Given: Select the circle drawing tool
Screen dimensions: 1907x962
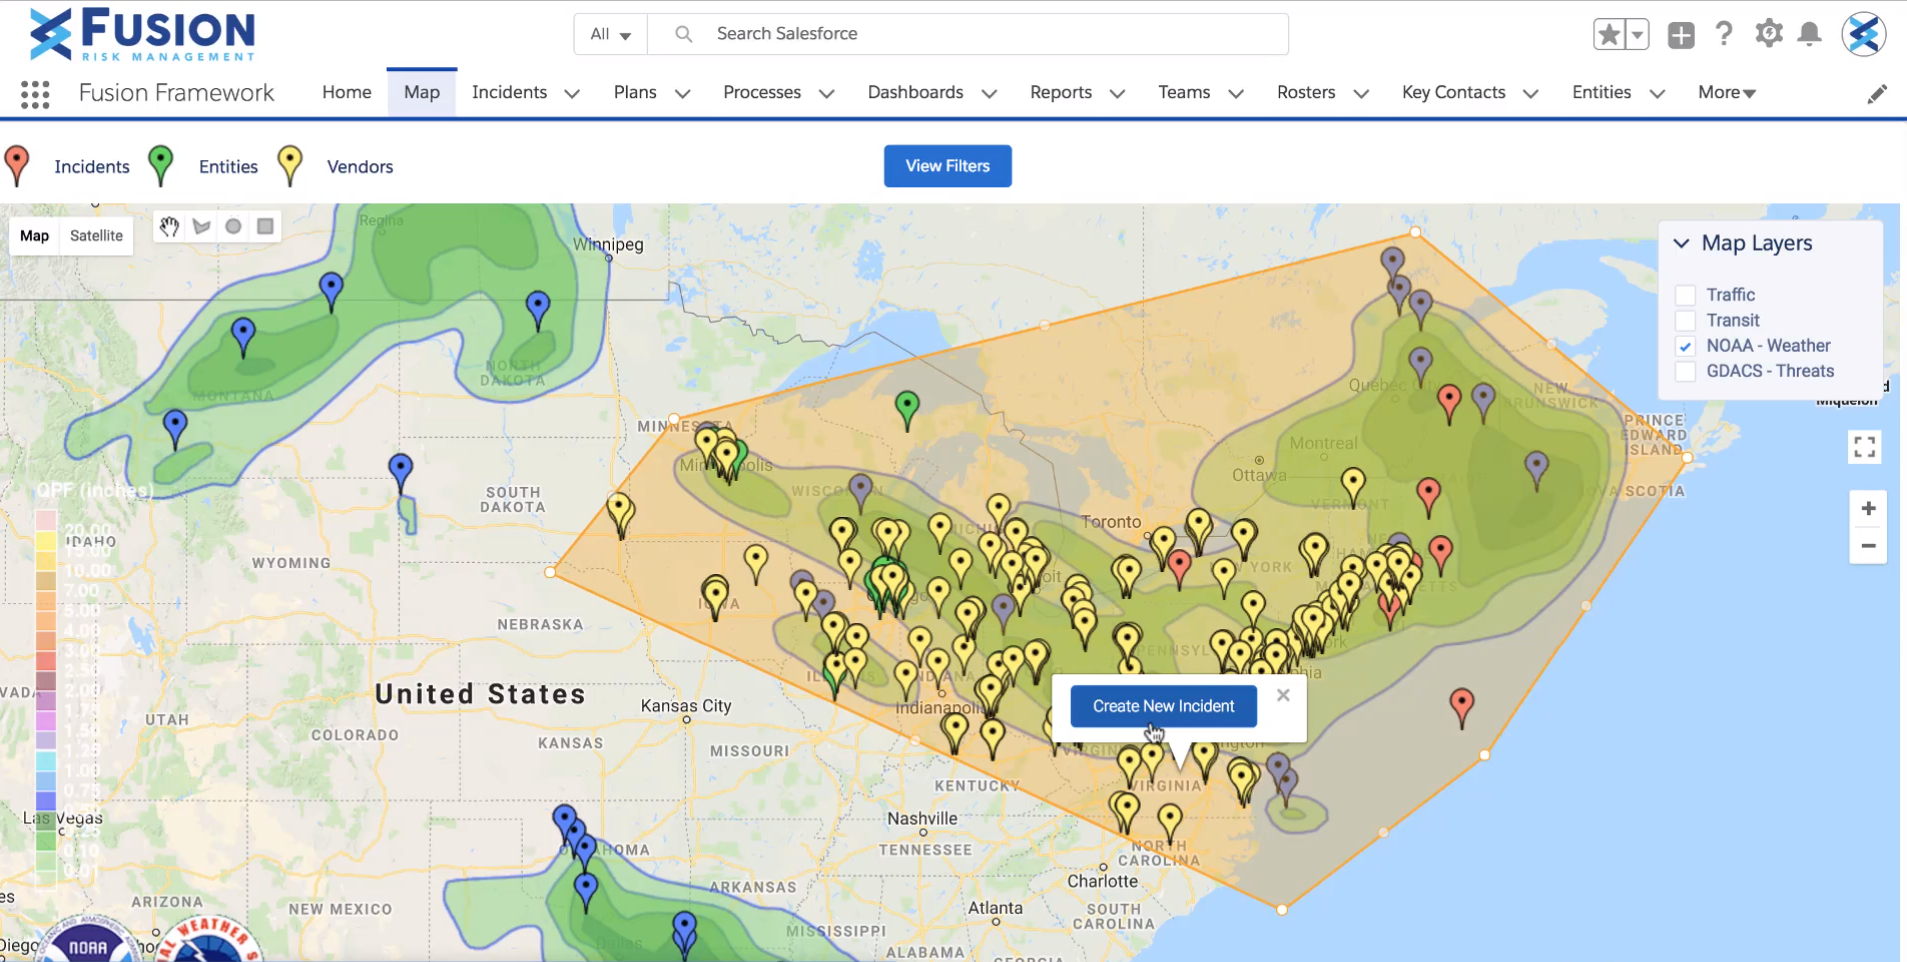Looking at the screenshot, I should (233, 226).
